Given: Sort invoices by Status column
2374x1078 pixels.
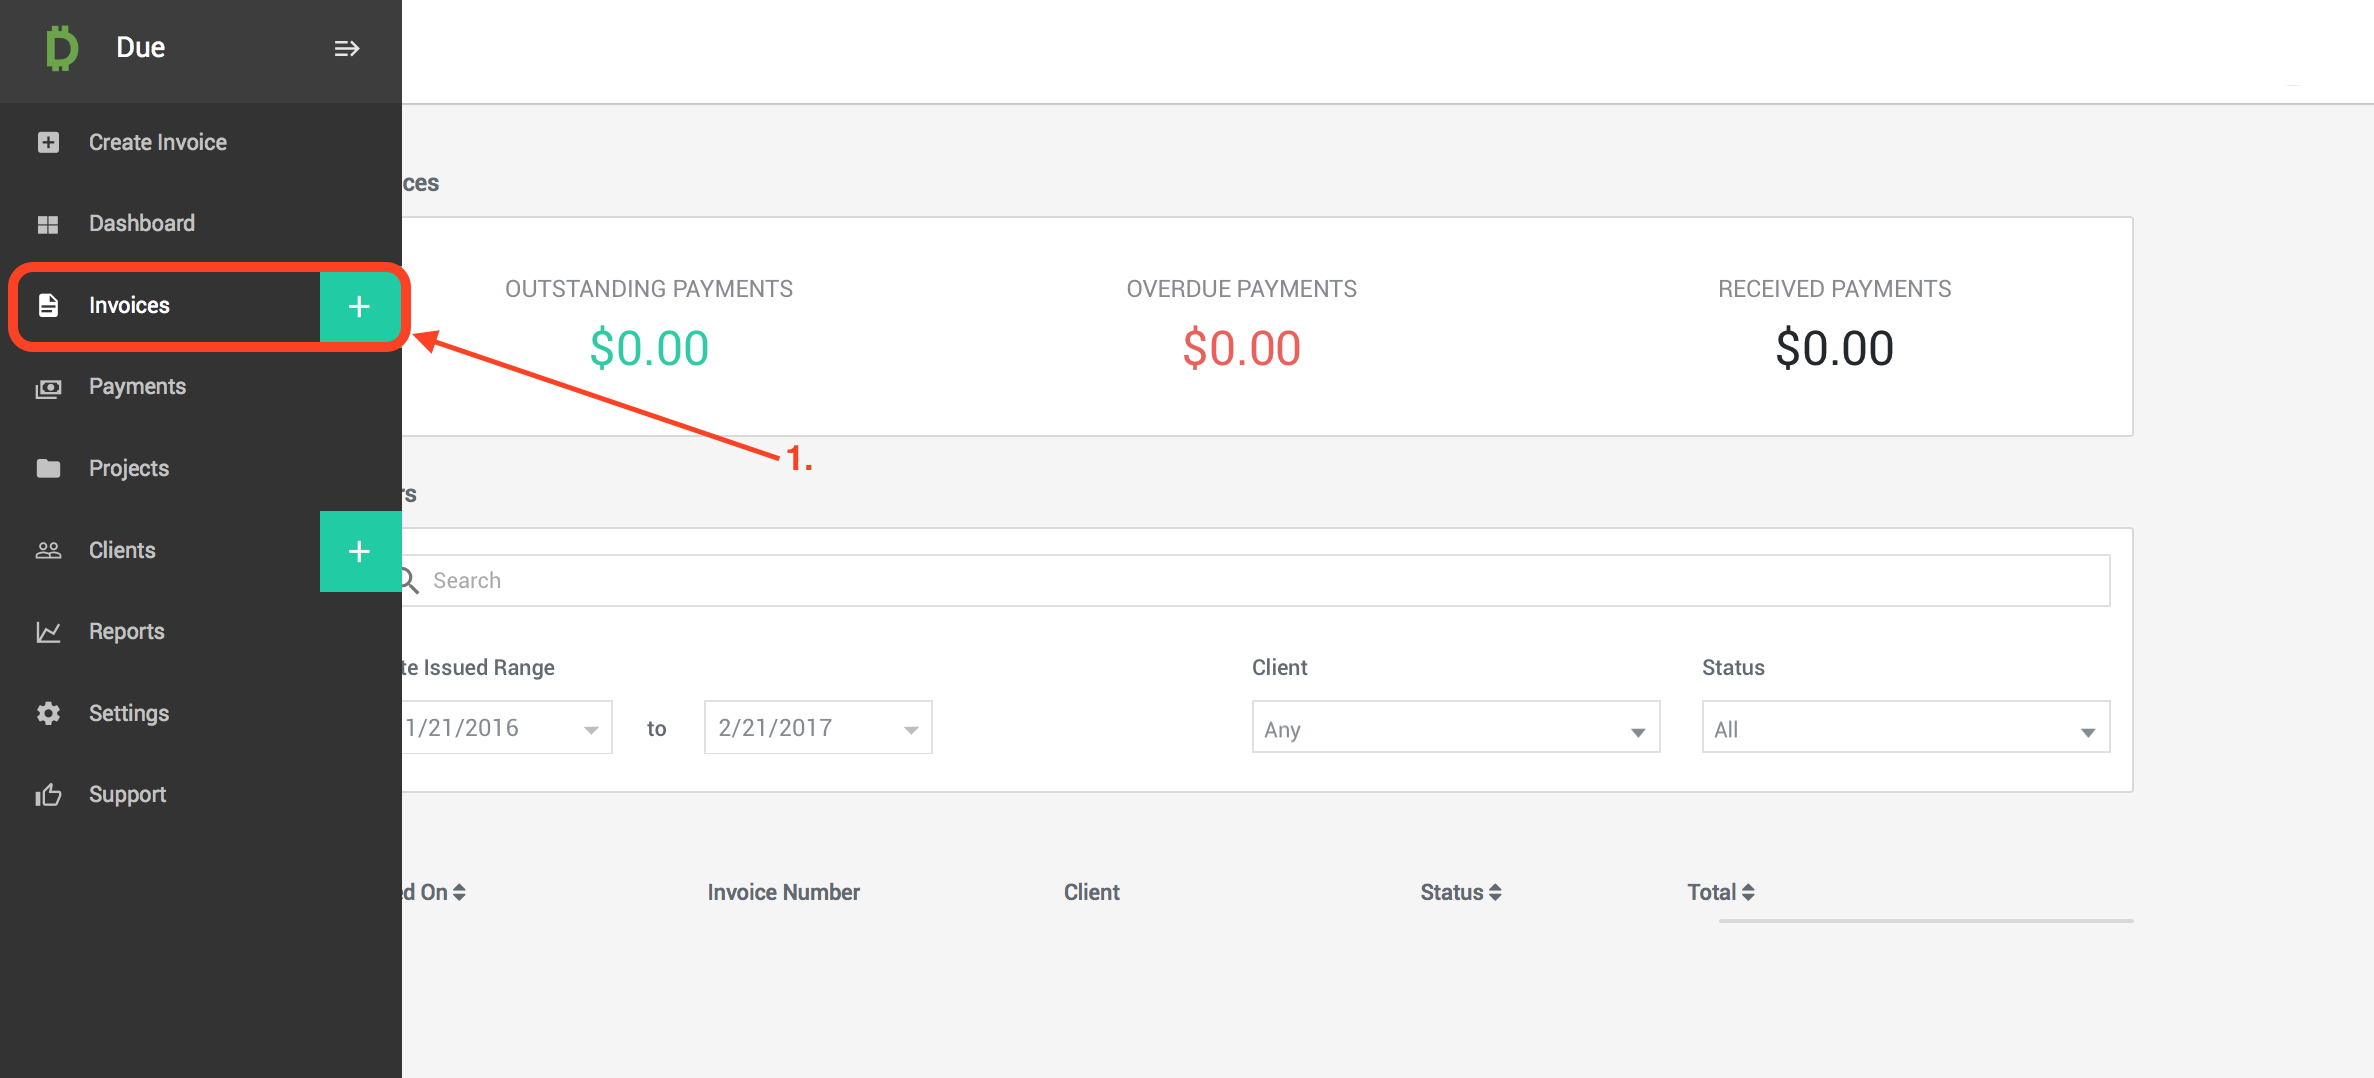Looking at the screenshot, I should 1460,892.
